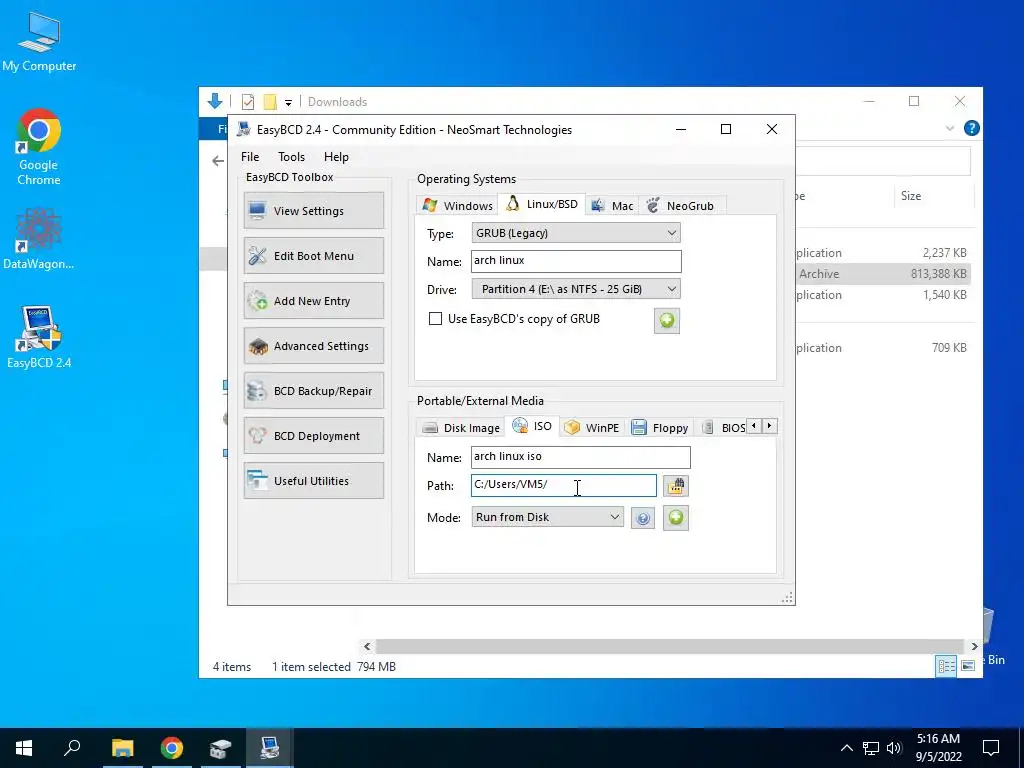The height and width of the screenshot is (768, 1024).
Task: Open the BIOS extender tab
Action: (x=724, y=428)
